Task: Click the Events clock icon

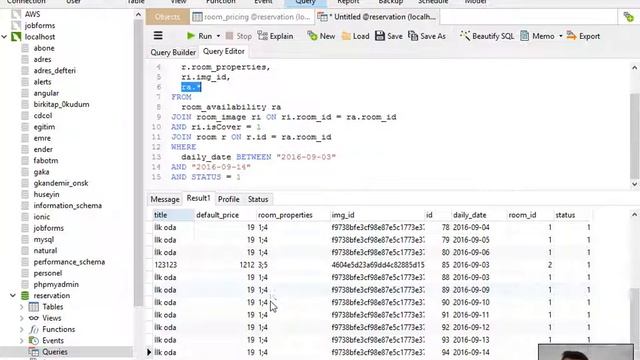Action: [x=33, y=340]
